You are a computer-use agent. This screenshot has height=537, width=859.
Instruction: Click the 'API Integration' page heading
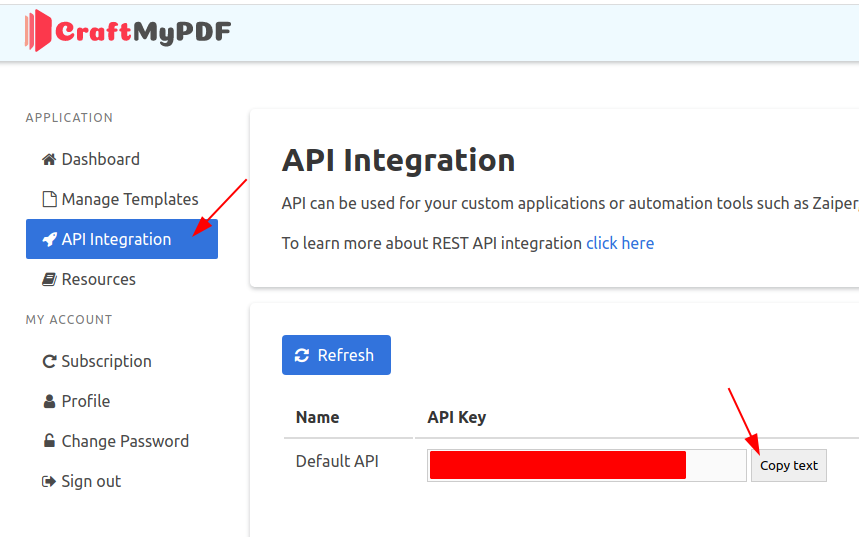point(398,161)
